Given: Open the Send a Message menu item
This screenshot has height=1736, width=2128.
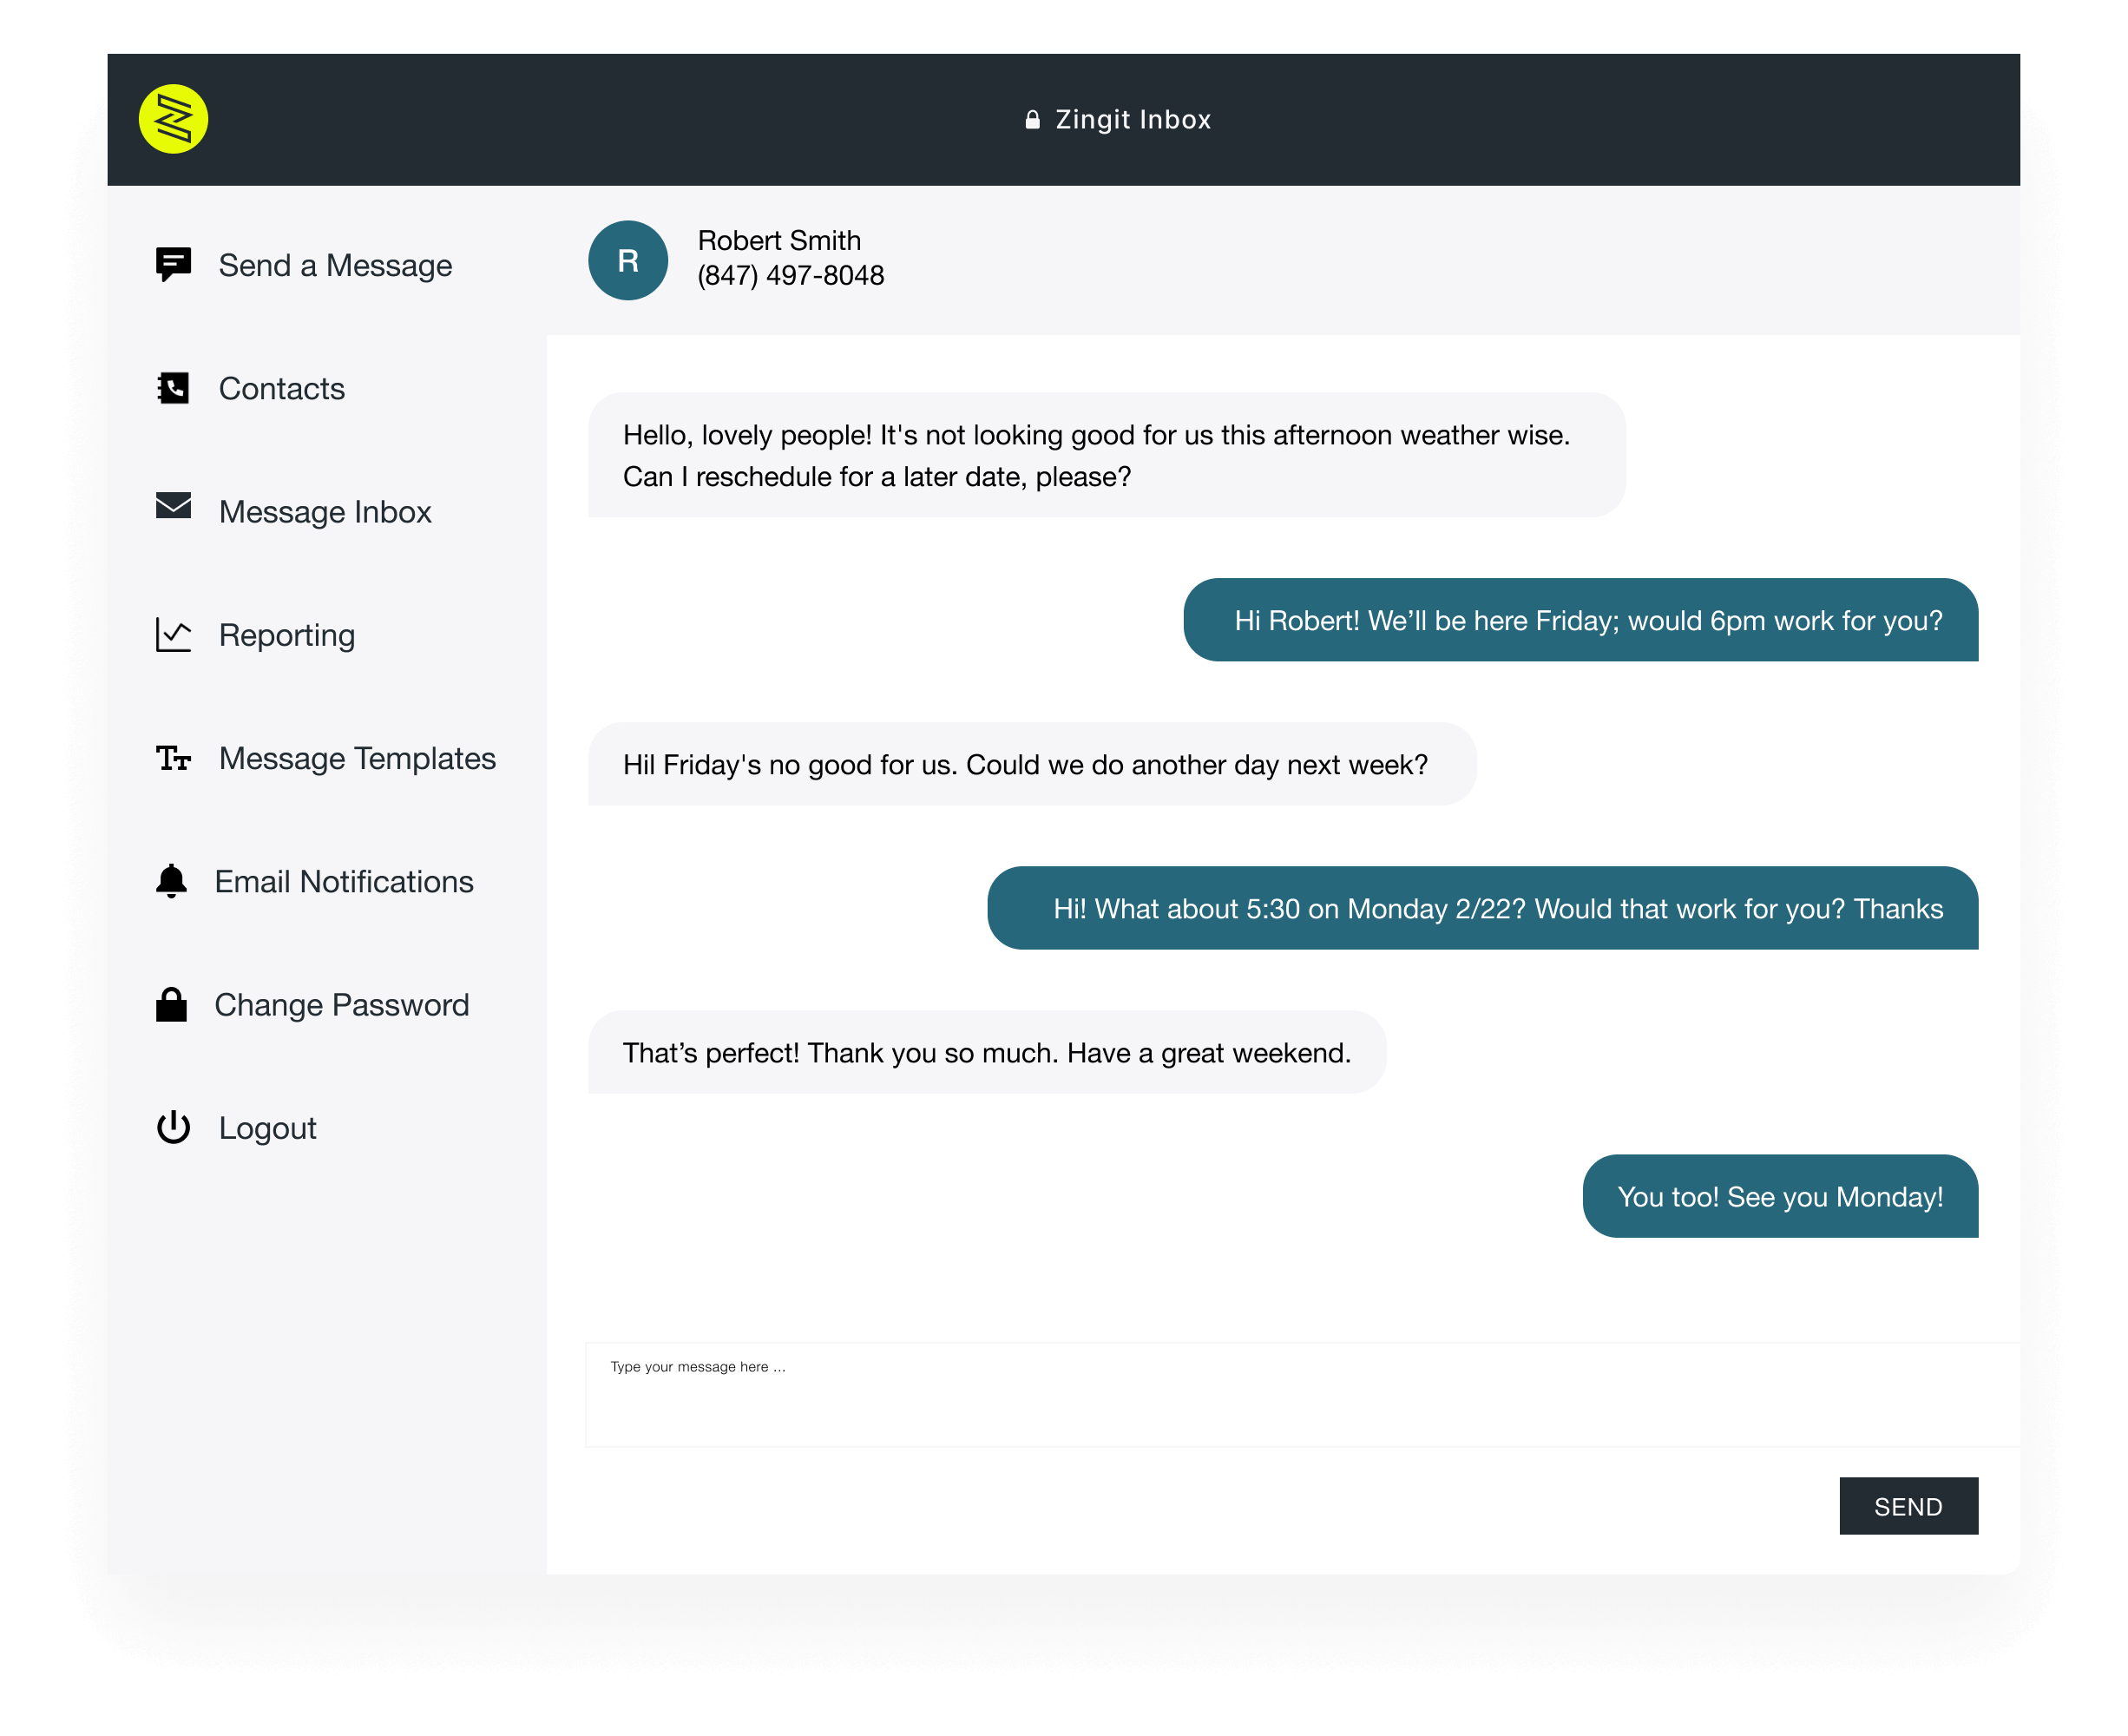Looking at the screenshot, I should click(335, 265).
